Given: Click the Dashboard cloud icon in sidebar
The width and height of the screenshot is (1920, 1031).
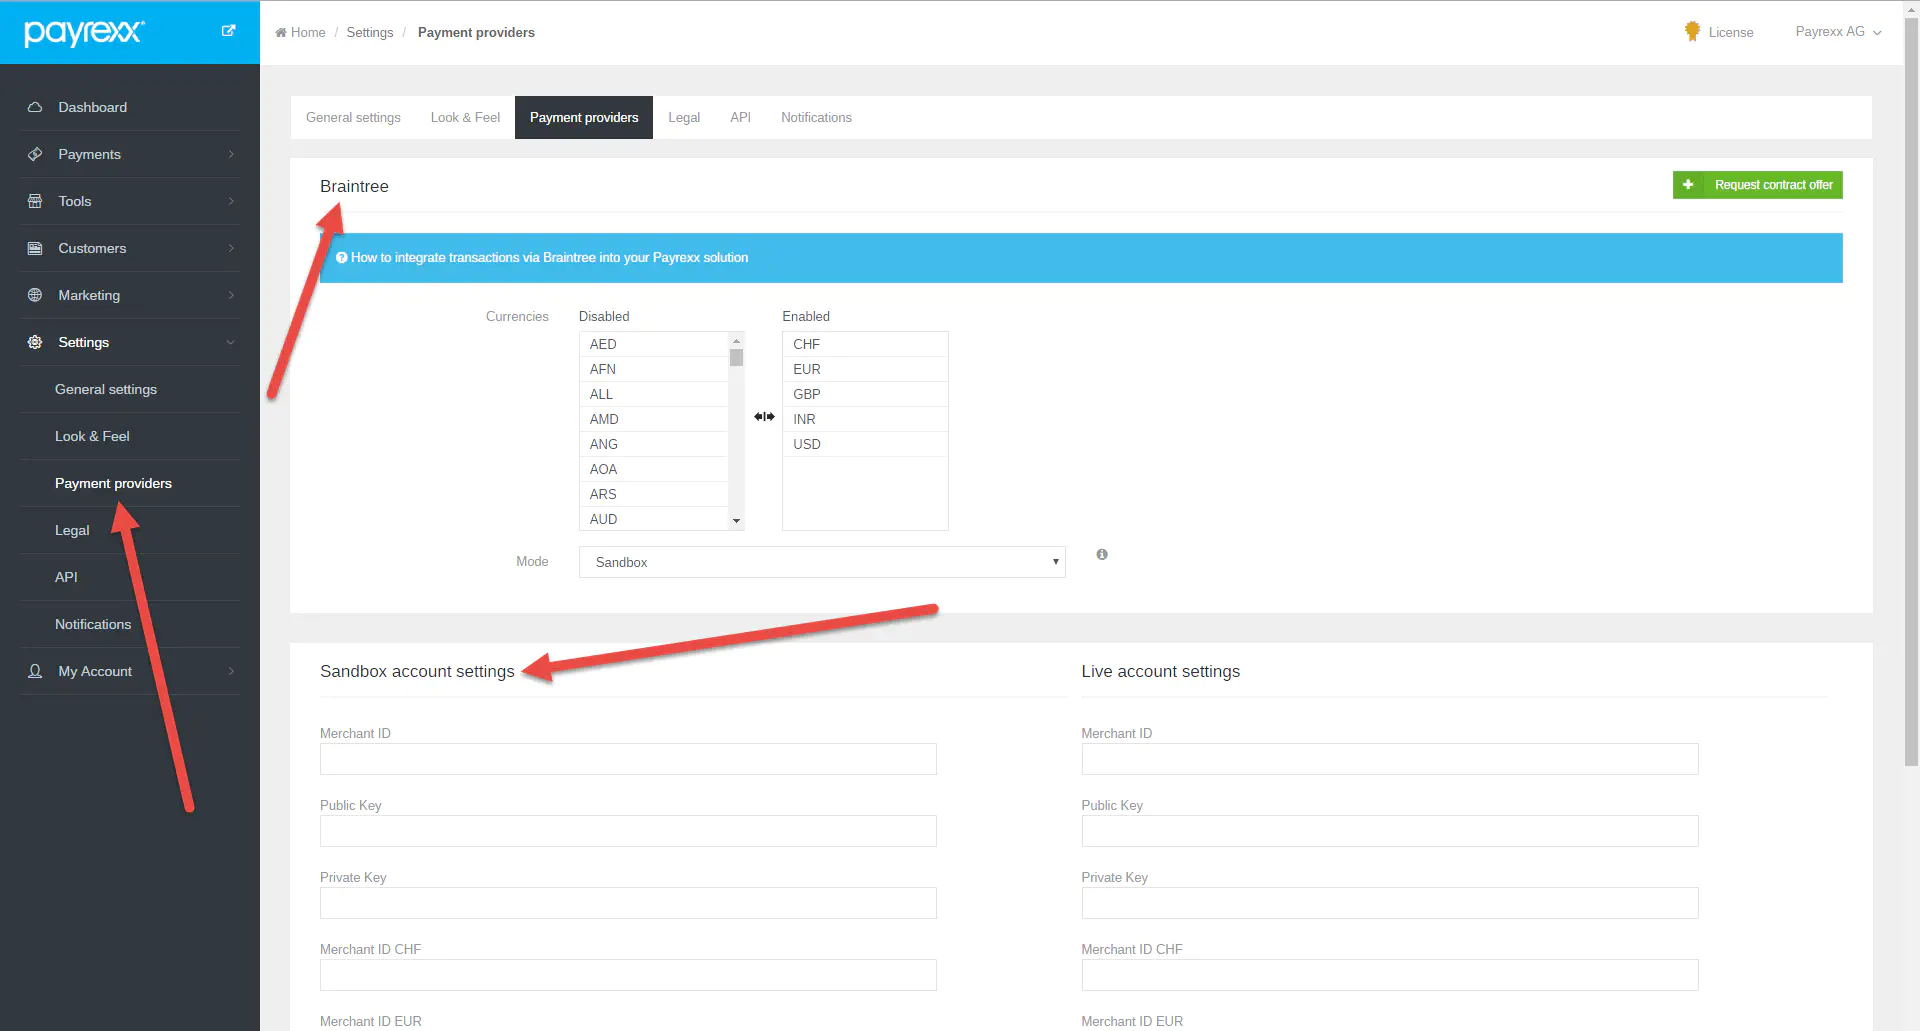Looking at the screenshot, I should [x=35, y=107].
